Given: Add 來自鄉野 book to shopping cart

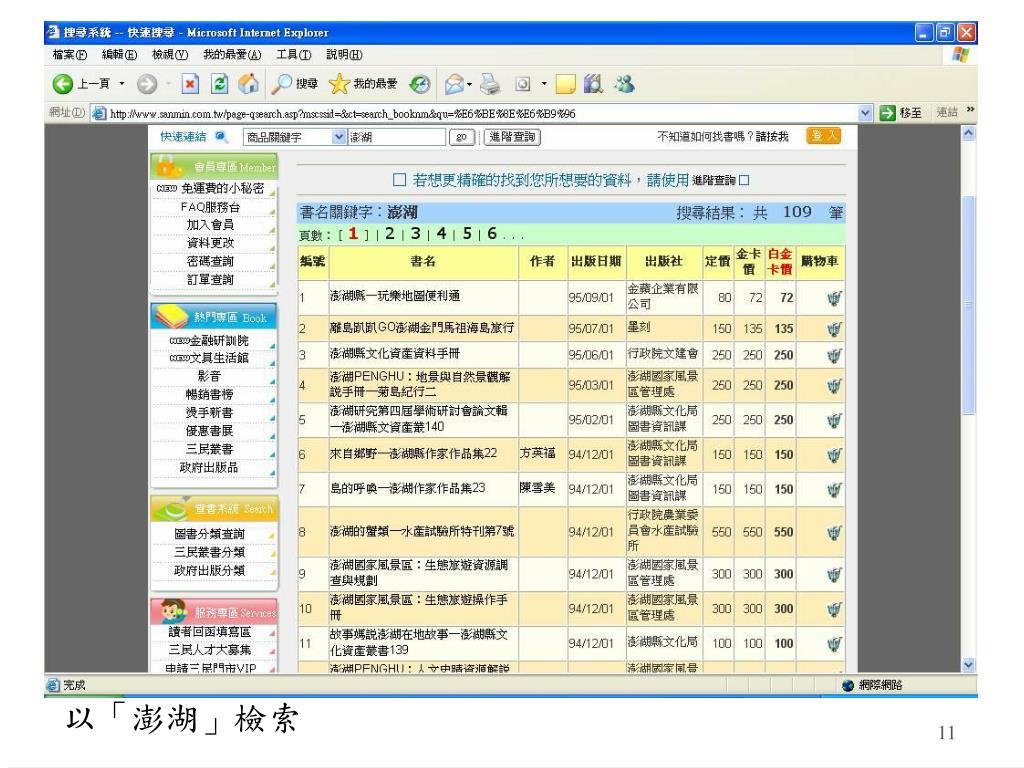Looking at the screenshot, I should click(834, 455).
